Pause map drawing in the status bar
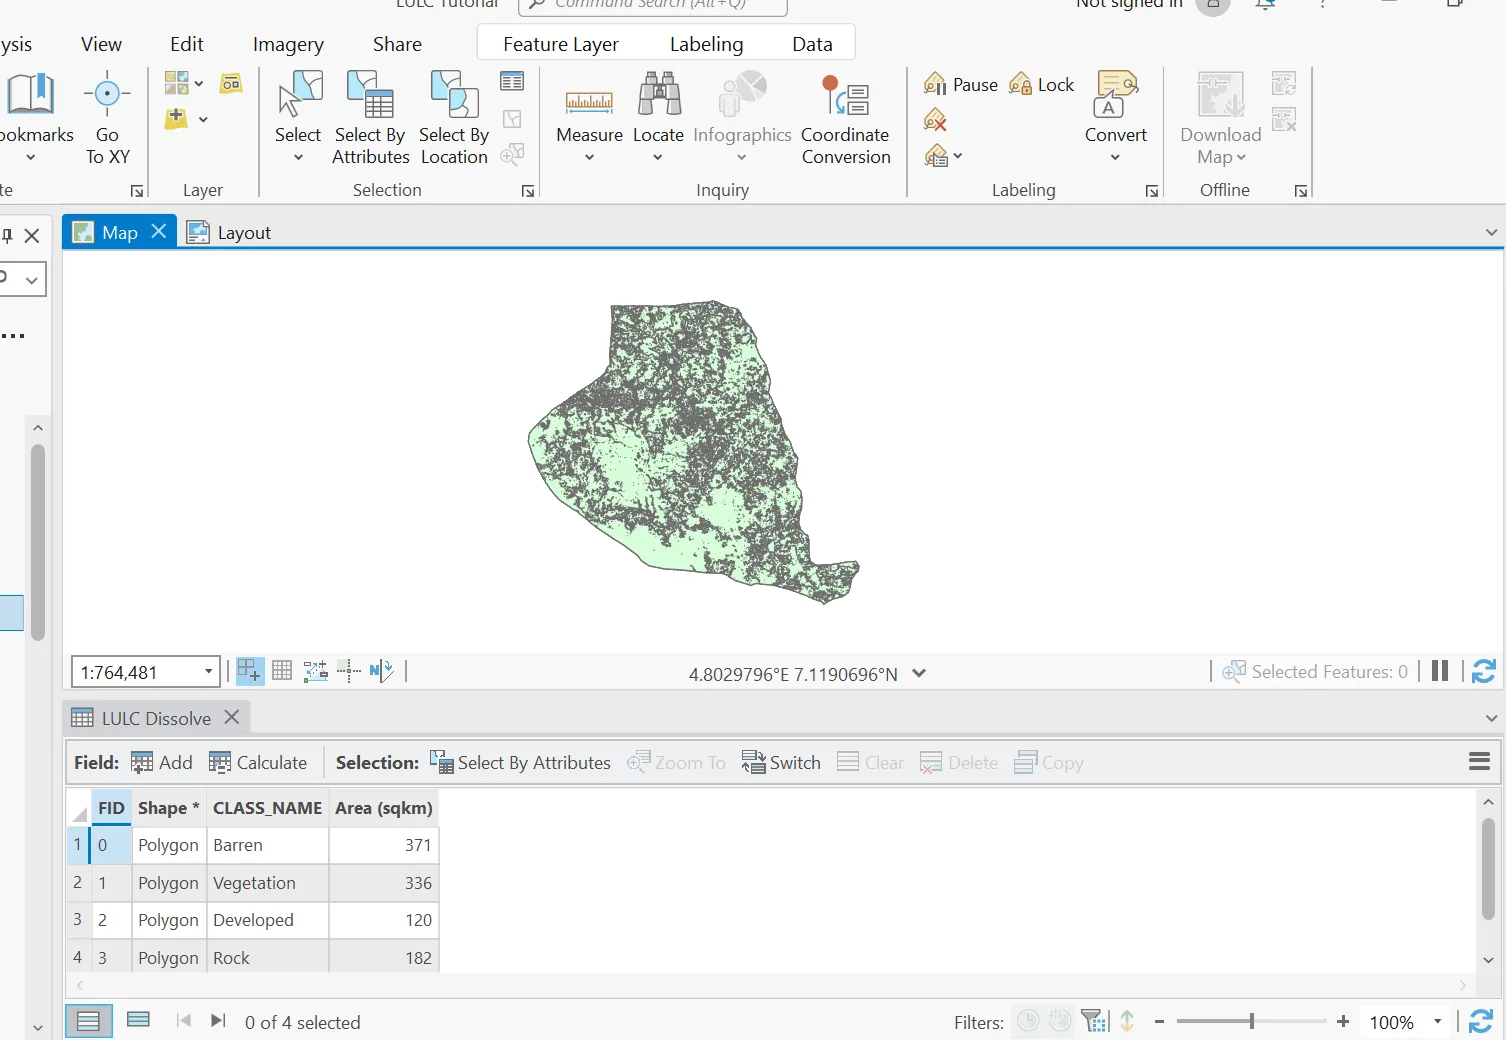This screenshot has width=1506, height=1040. click(x=1440, y=671)
